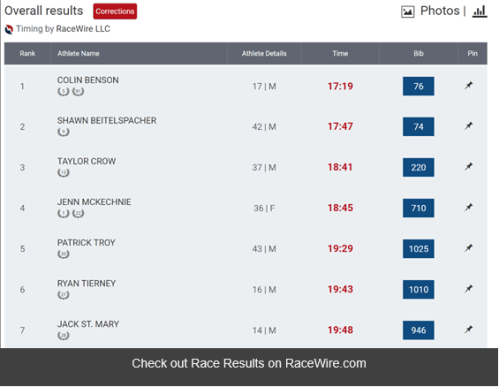Viewport: 499px width, 387px height.
Task: Click second laurel badge under Jenn McKechnie
Action: tap(78, 213)
